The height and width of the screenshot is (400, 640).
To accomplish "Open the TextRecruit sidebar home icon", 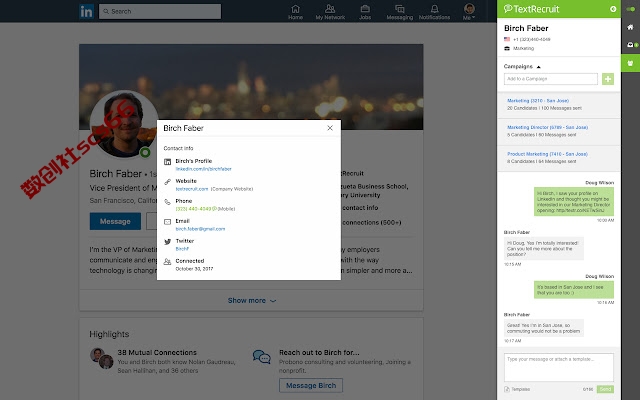I will (631, 27).
